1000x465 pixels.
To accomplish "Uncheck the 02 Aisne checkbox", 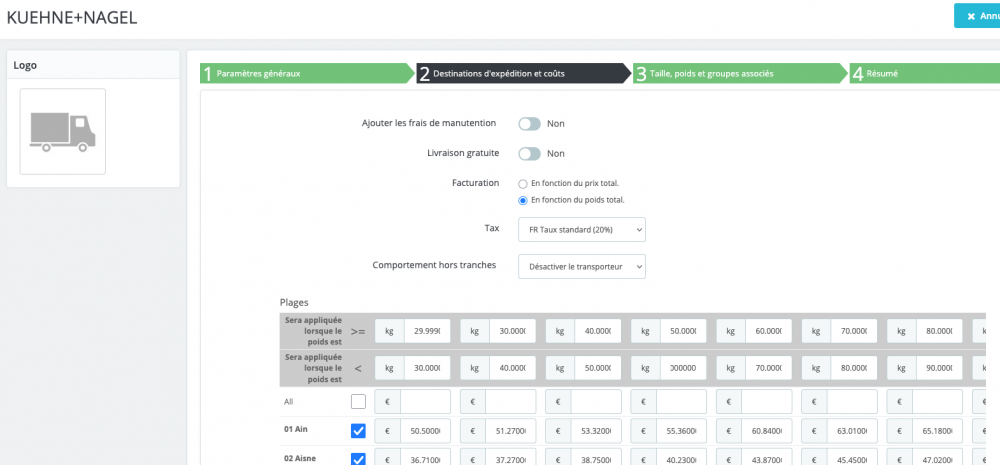I will click(358, 459).
